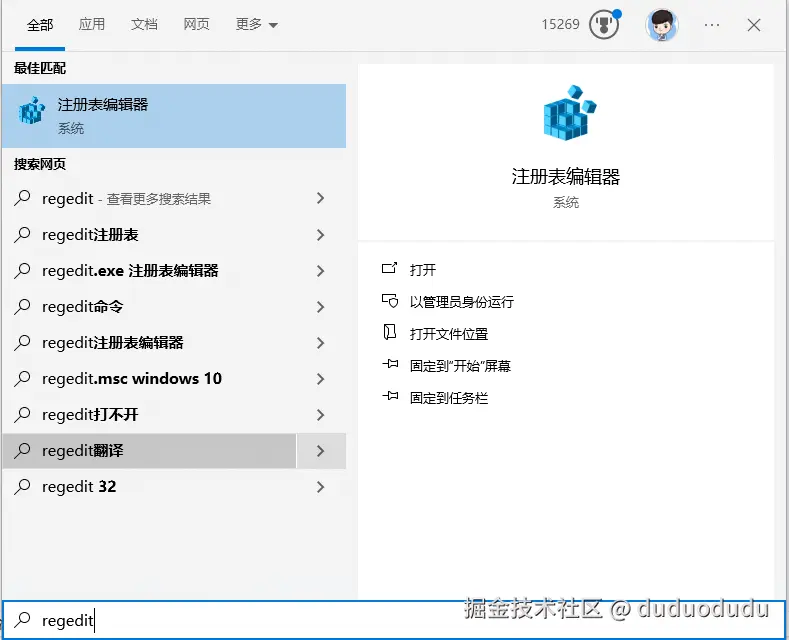Click the open file location icon
Viewport: 789px width, 640px height.
click(x=389, y=333)
